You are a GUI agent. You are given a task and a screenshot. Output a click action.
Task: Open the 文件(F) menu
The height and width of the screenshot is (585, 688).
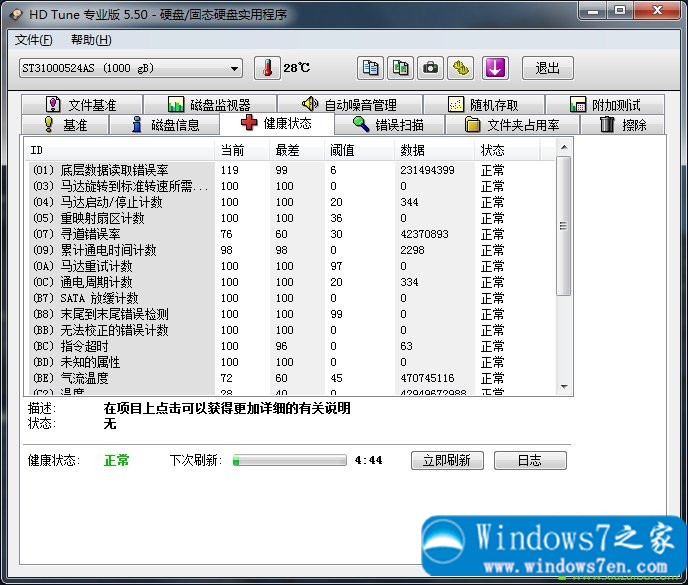pyautogui.click(x=34, y=40)
